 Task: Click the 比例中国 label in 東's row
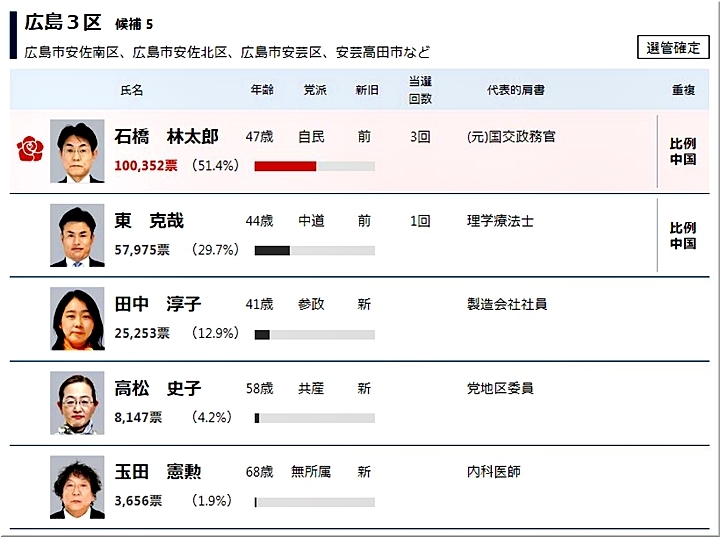(683, 235)
